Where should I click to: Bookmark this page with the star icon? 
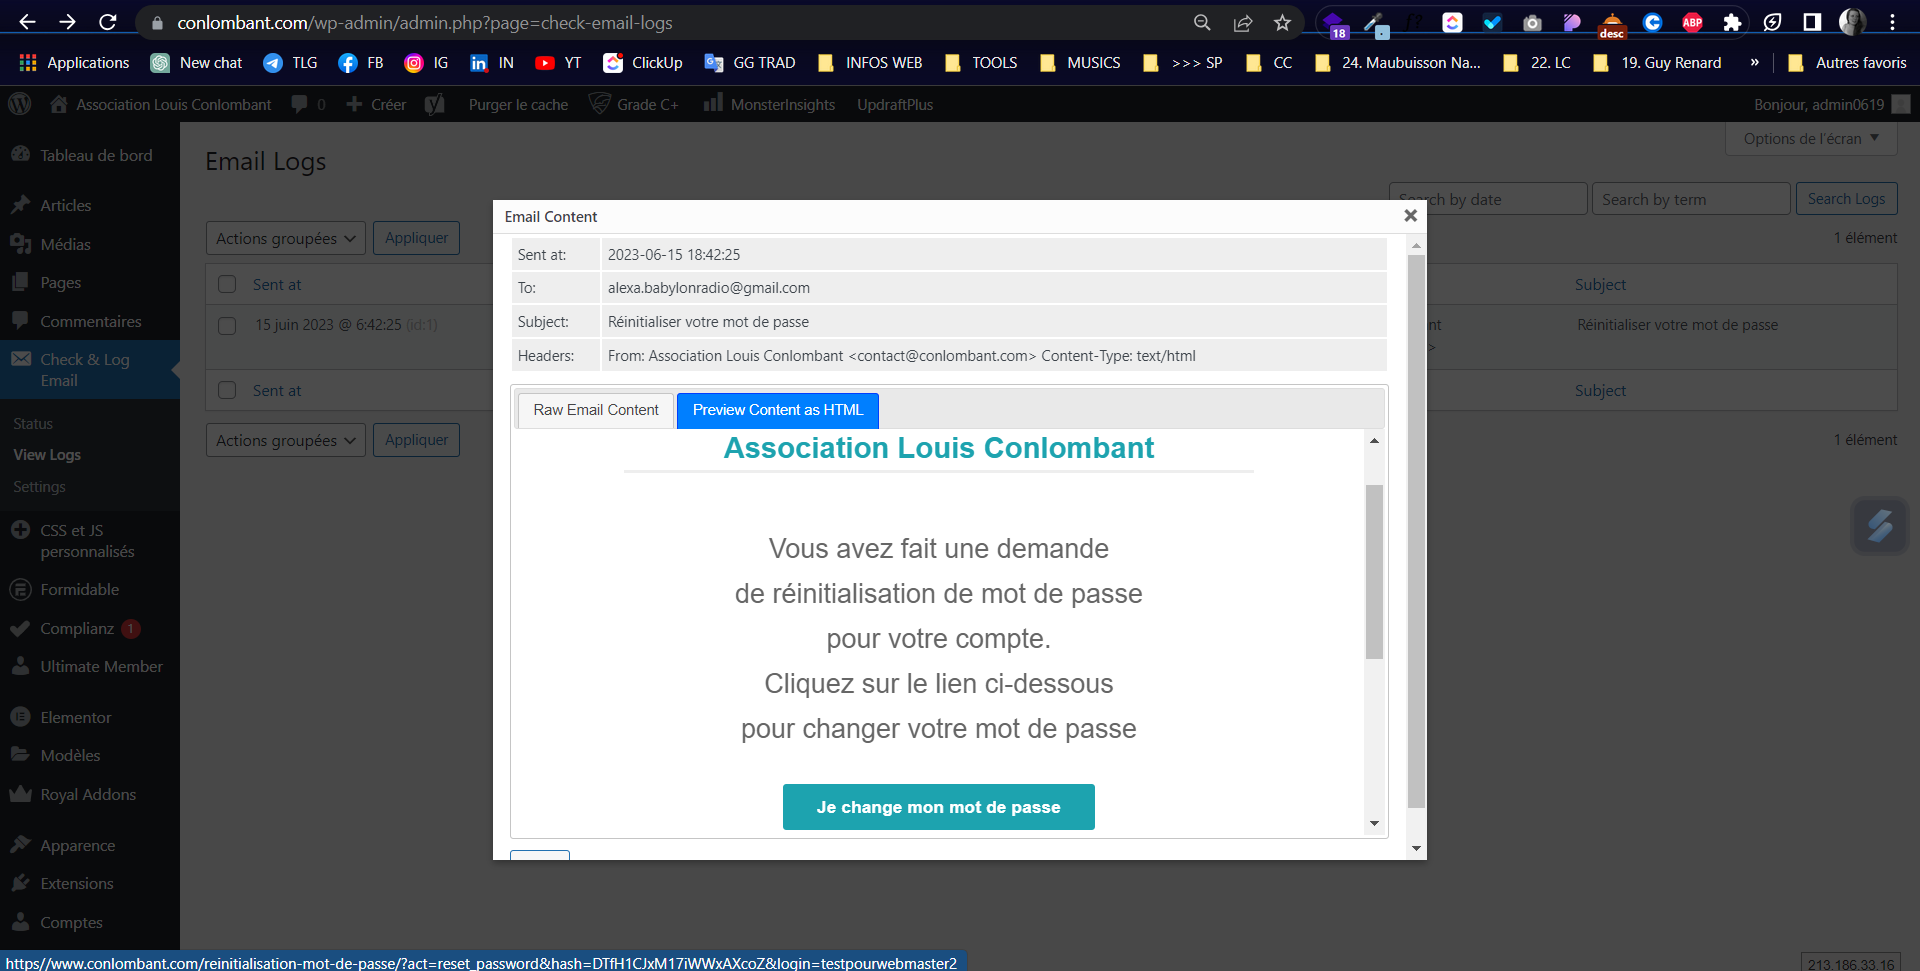point(1282,22)
